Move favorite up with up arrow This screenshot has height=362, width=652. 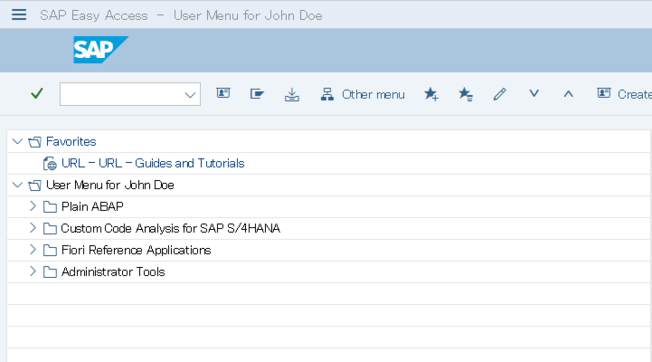[x=568, y=94]
